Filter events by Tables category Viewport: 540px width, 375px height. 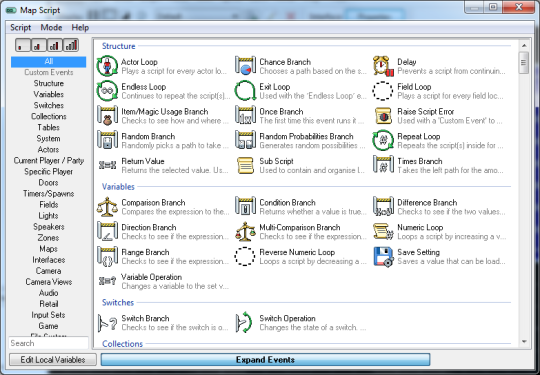49,127
